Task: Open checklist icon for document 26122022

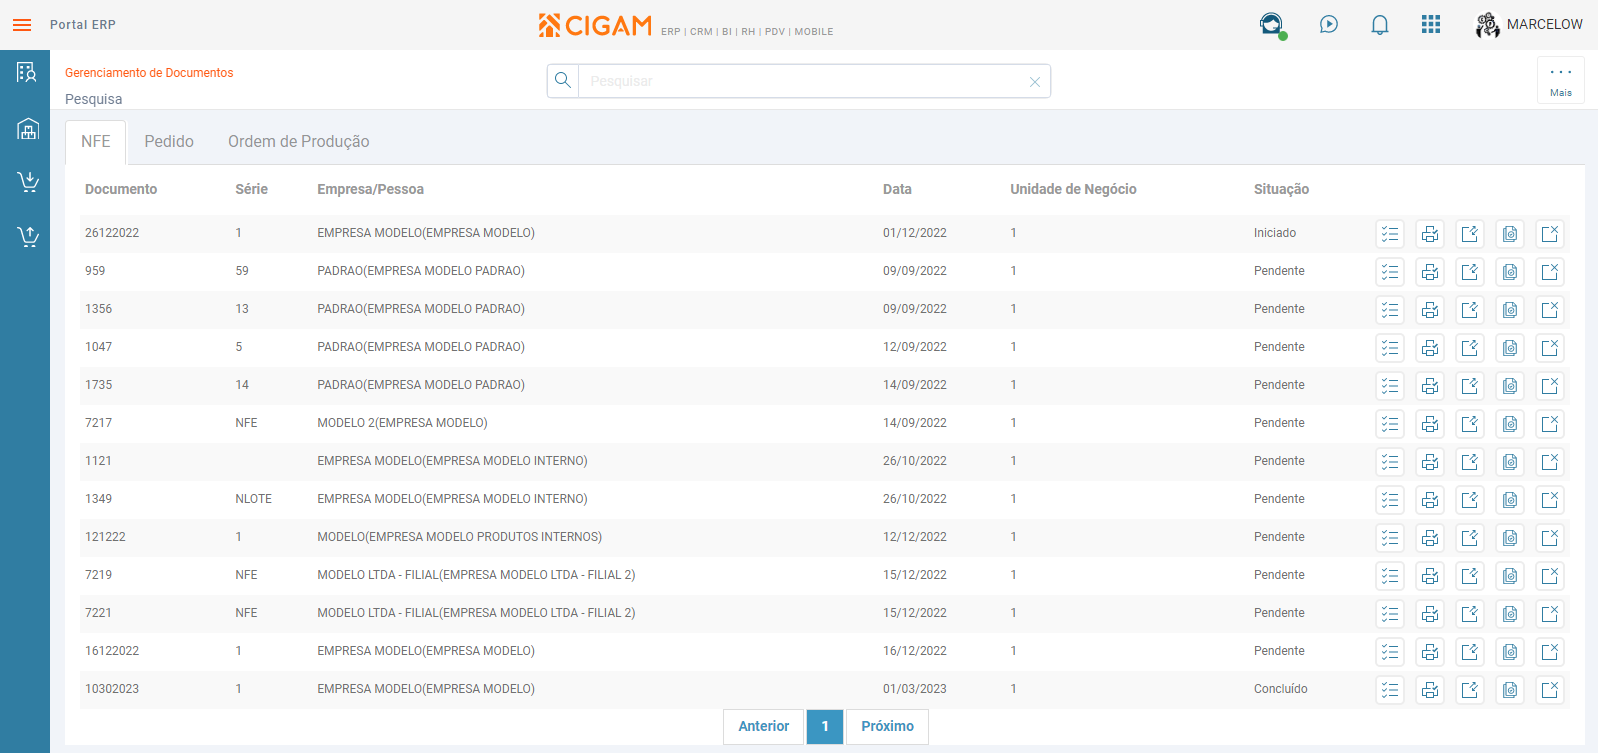Action: [1390, 234]
